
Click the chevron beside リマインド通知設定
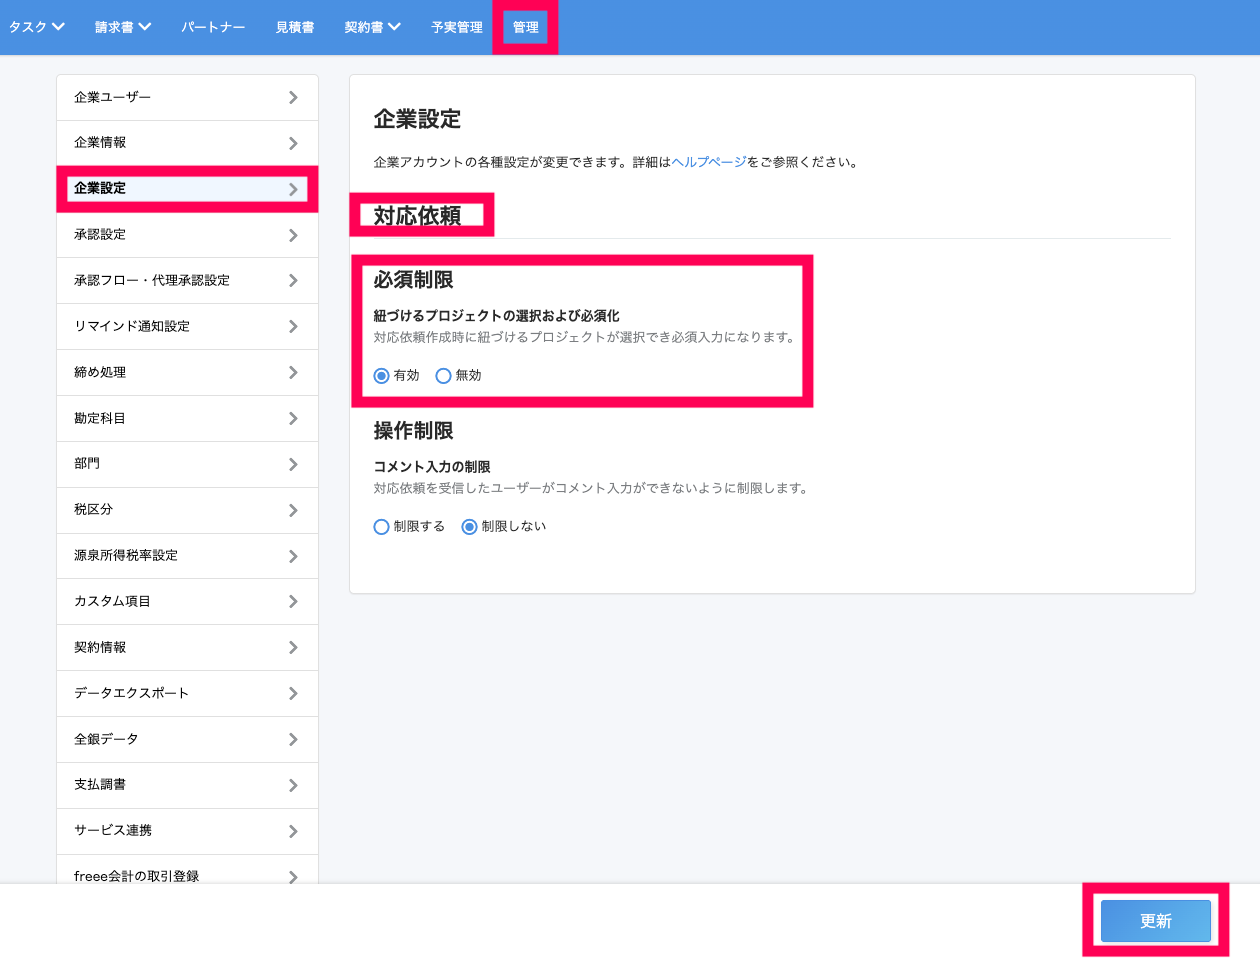point(293,327)
